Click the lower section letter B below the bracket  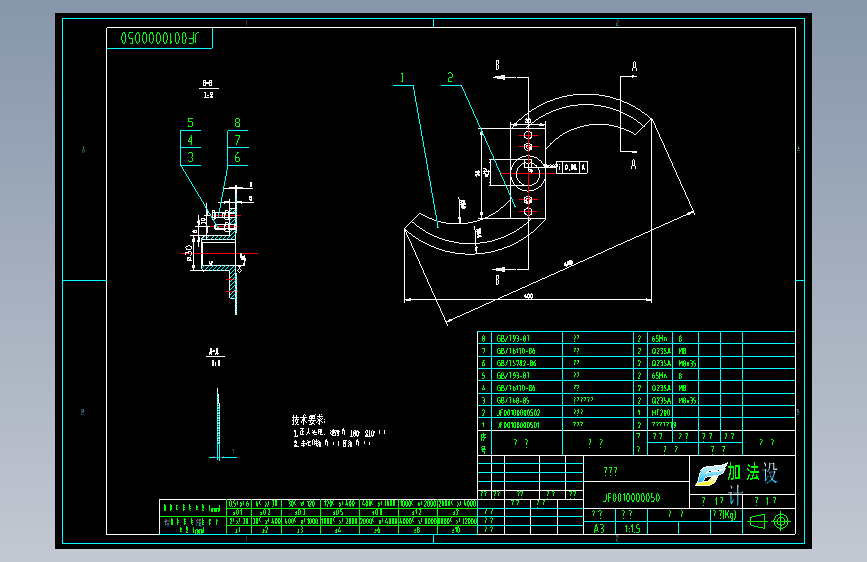pyautogui.click(x=497, y=280)
